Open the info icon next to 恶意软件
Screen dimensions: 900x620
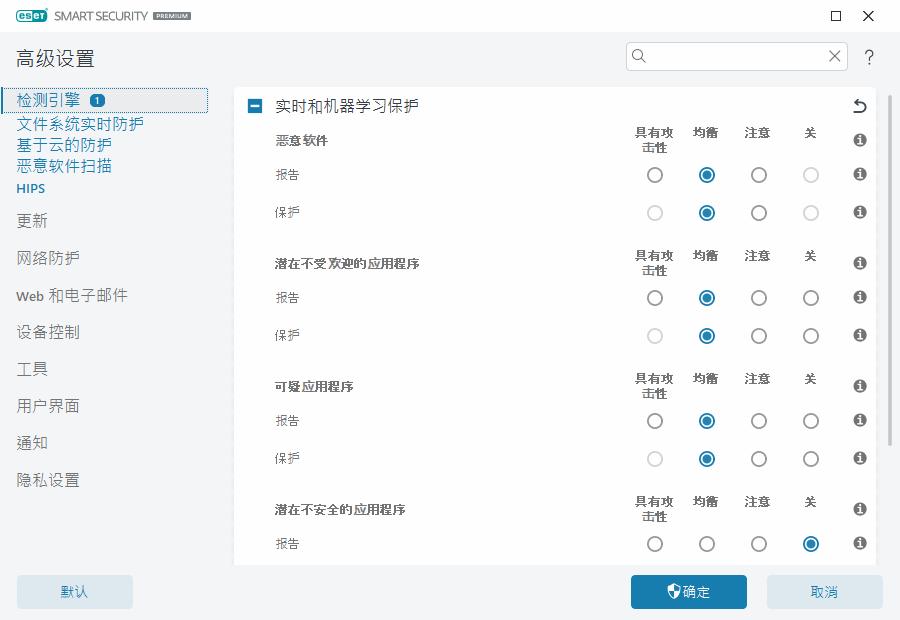pos(859,141)
